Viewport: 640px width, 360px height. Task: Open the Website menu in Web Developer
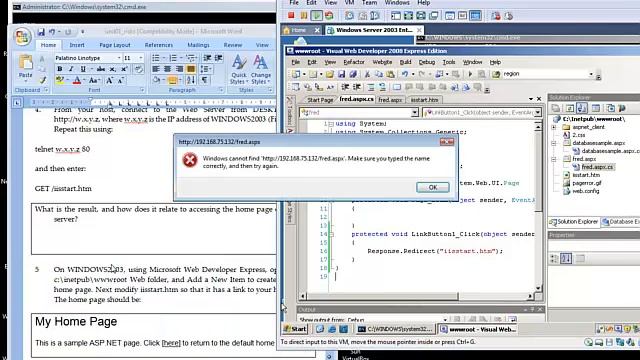pos(382,62)
